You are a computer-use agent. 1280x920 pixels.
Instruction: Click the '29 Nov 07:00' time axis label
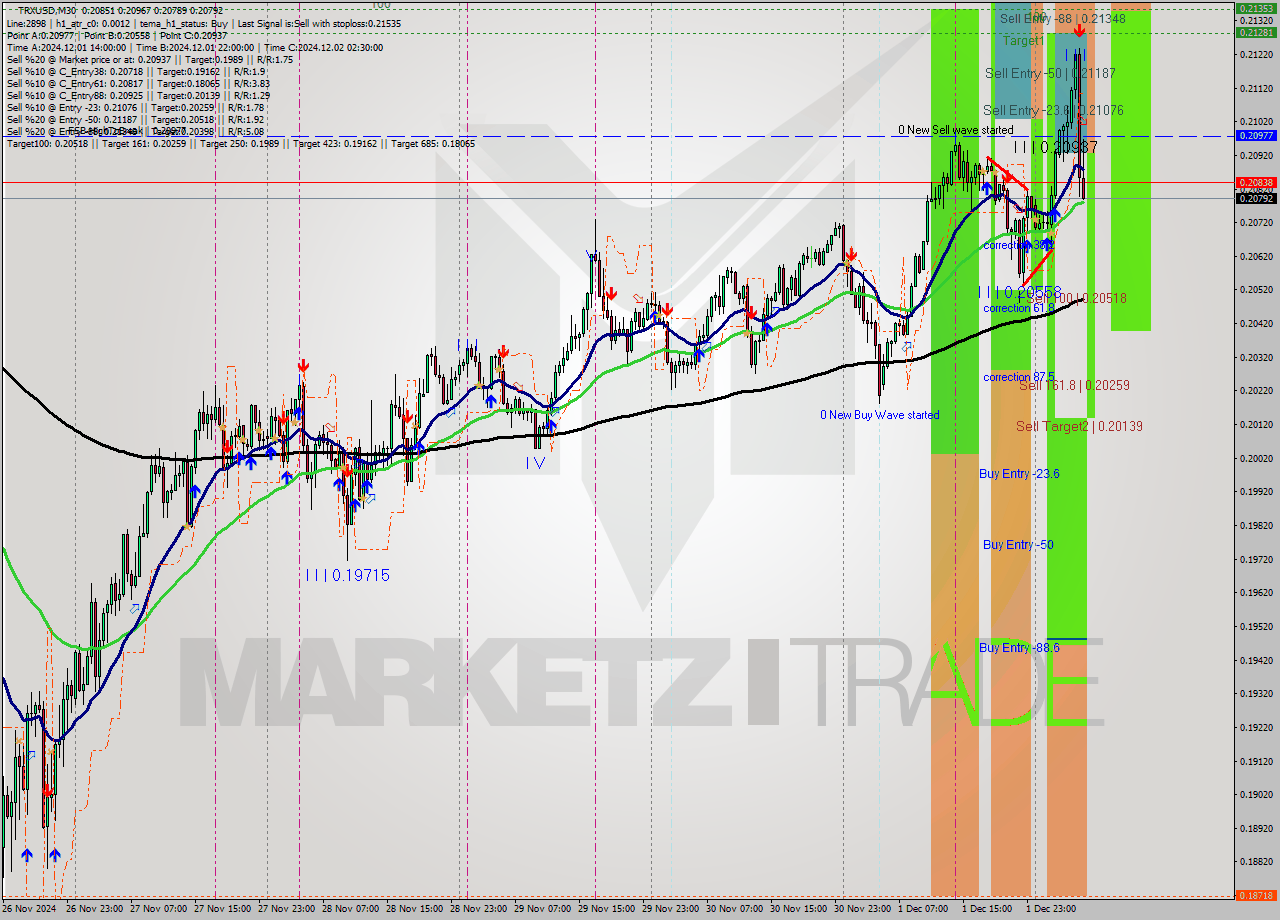pyautogui.click(x=545, y=909)
